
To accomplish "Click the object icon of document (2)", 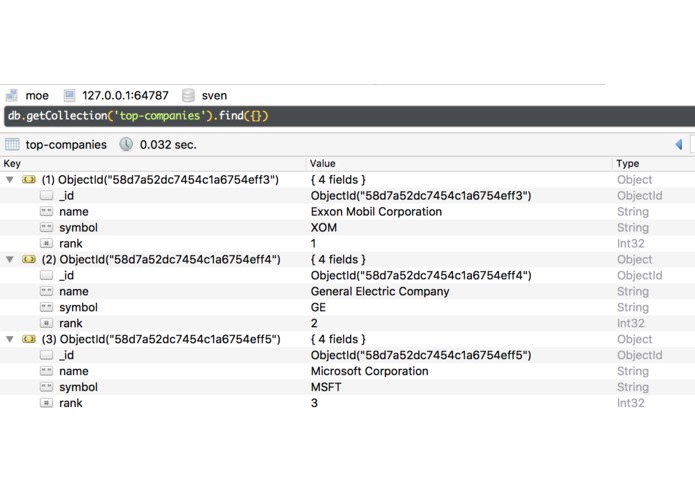I will (x=29, y=259).
